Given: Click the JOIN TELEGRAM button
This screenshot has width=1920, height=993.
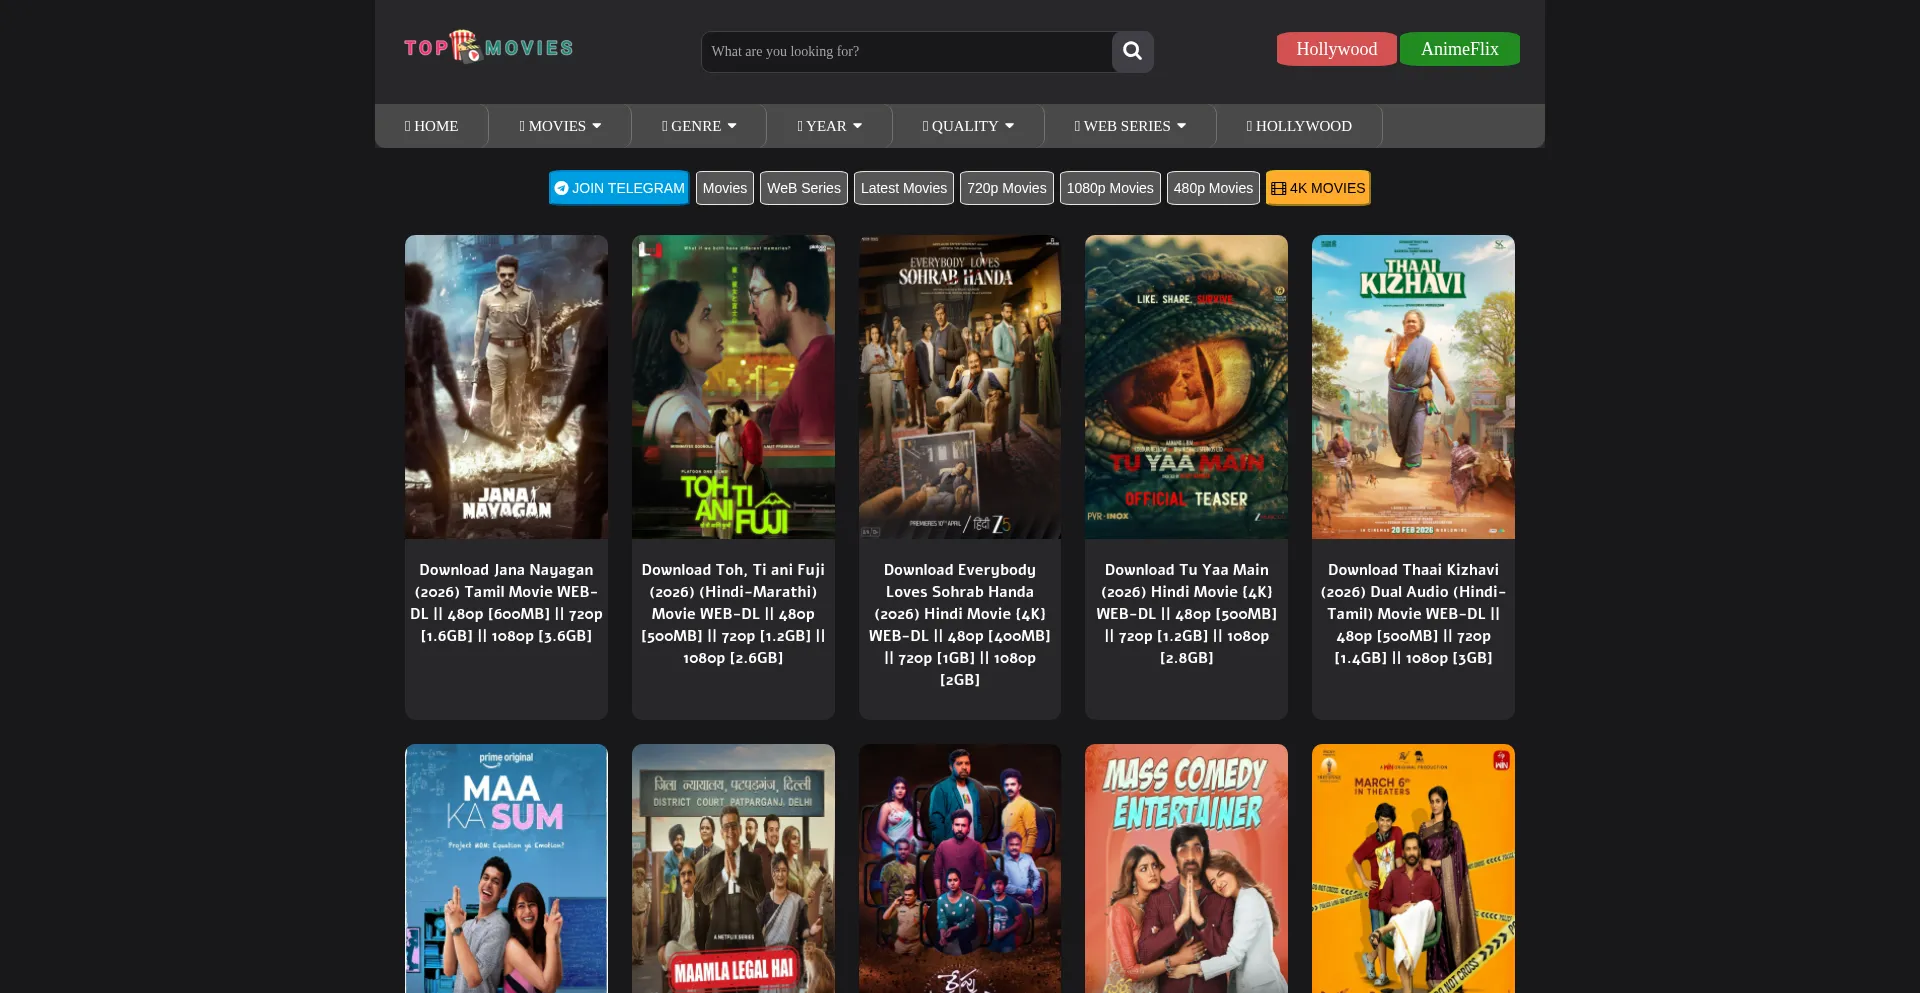Looking at the screenshot, I should pyautogui.click(x=619, y=188).
